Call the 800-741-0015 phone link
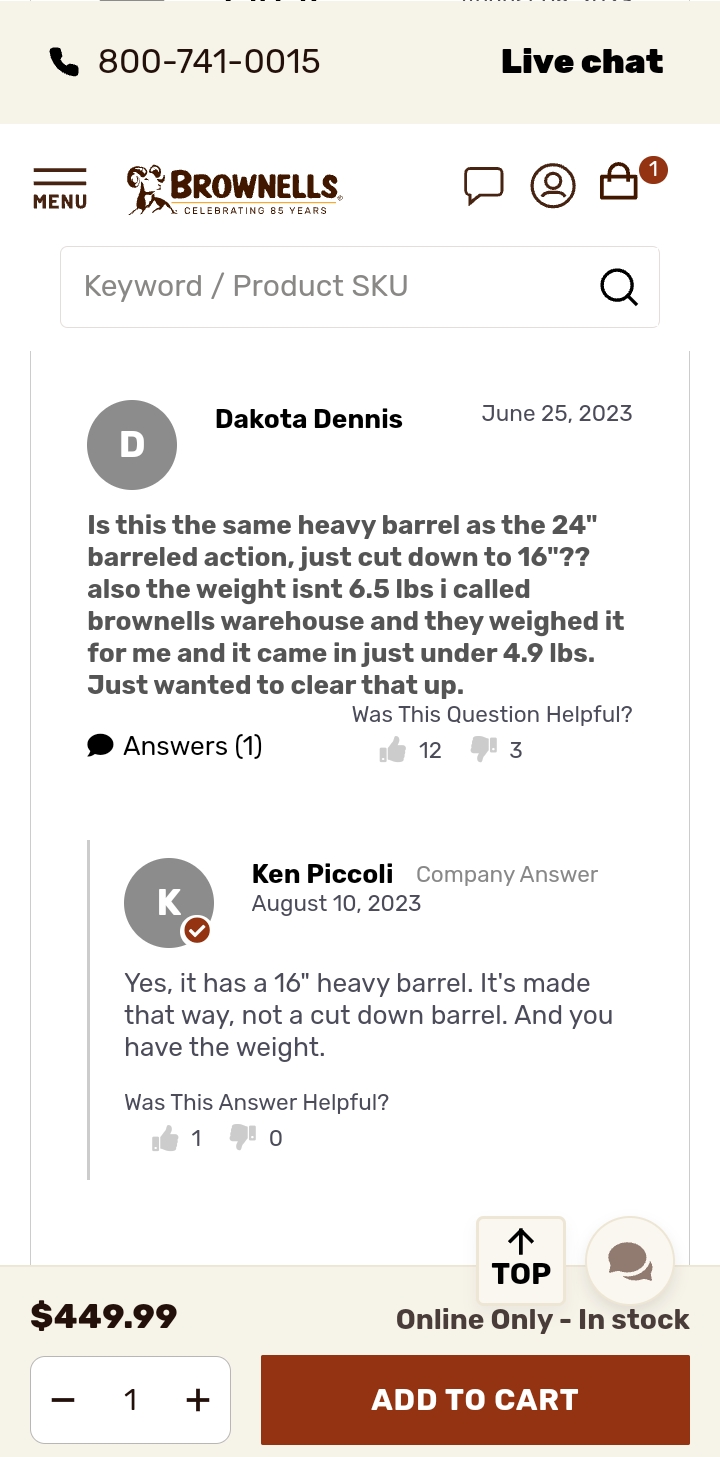Image resolution: width=720 pixels, height=1457 pixels. coord(209,62)
